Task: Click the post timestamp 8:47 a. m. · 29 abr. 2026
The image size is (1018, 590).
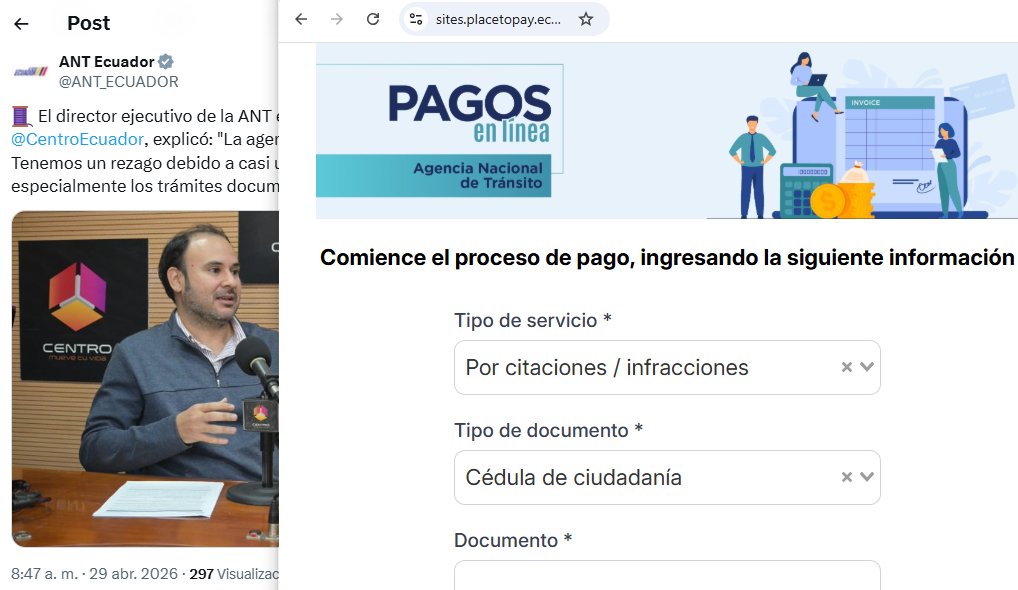Action: tap(94, 574)
